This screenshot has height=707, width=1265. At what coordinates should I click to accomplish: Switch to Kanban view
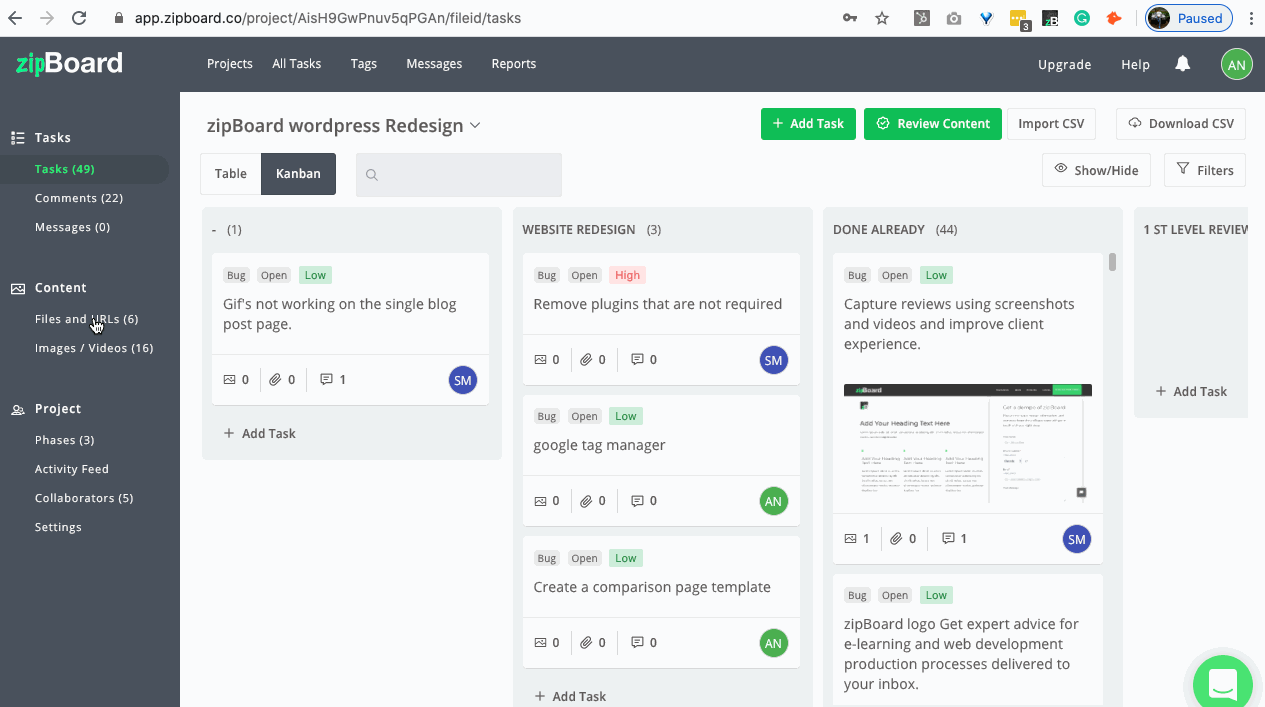coord(299,174)
